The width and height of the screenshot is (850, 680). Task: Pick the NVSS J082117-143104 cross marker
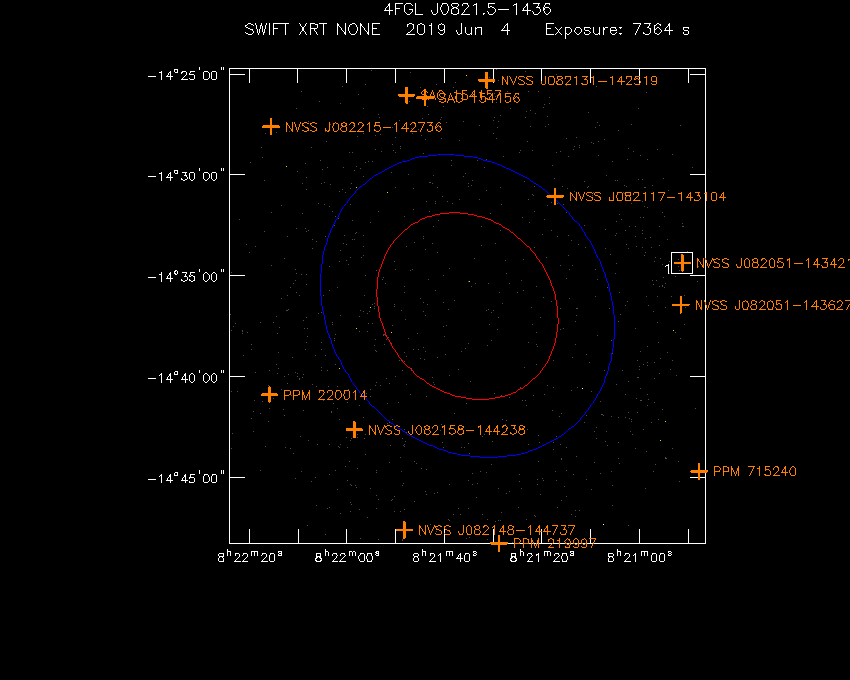coord(555,196)
